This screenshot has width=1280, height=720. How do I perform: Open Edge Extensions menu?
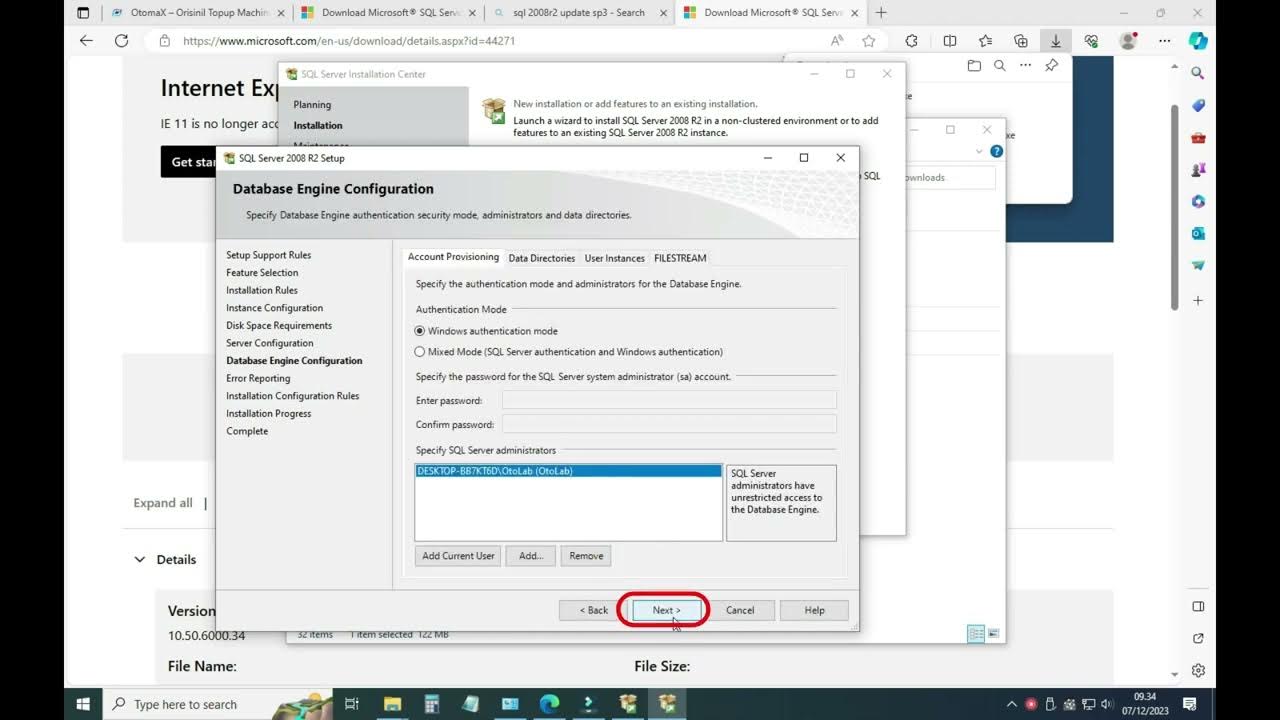(911, 41)
